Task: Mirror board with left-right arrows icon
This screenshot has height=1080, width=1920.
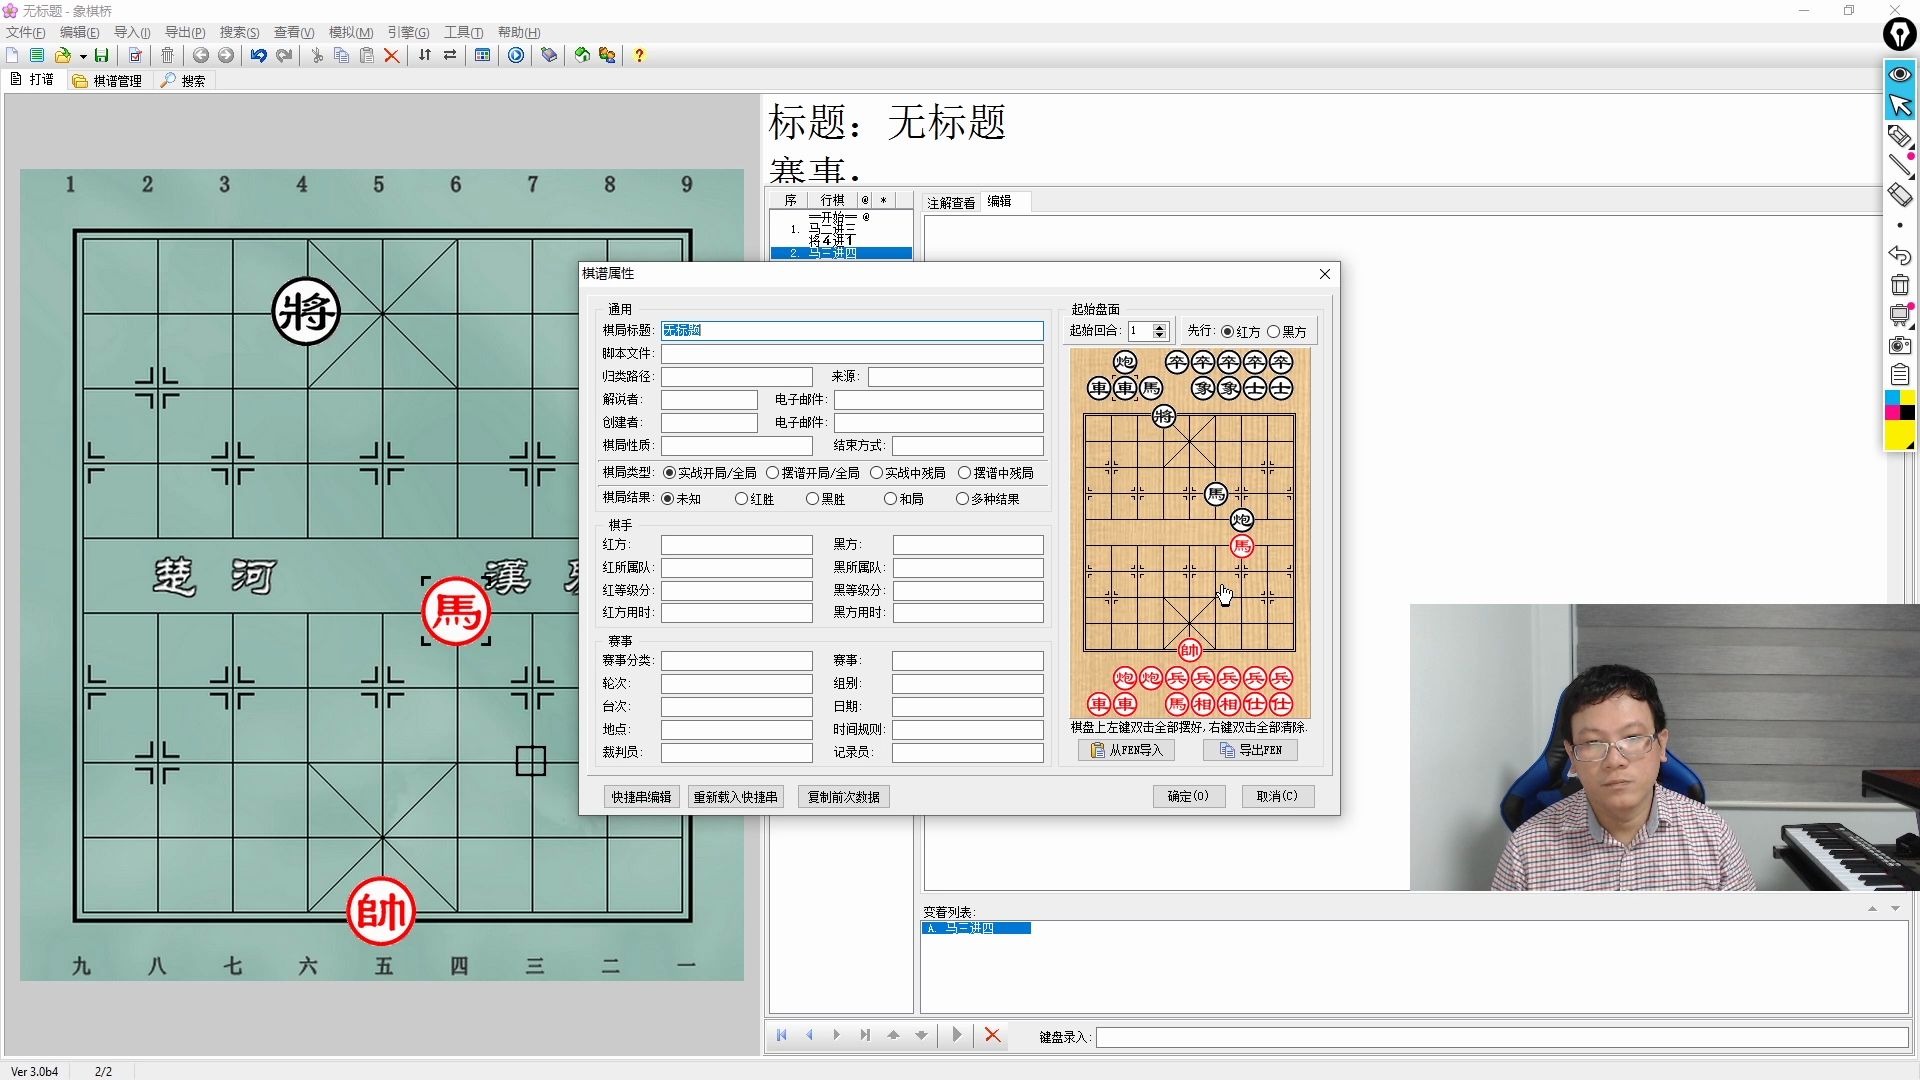Action: pyautogui.click(x=450, y=56)
